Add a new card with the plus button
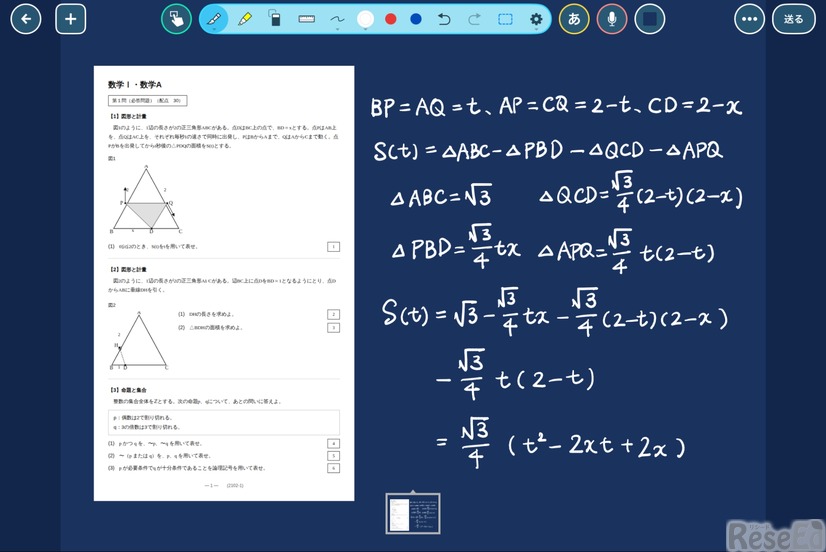The width and height of the screenshot is (826, 552). coord(71,19)
